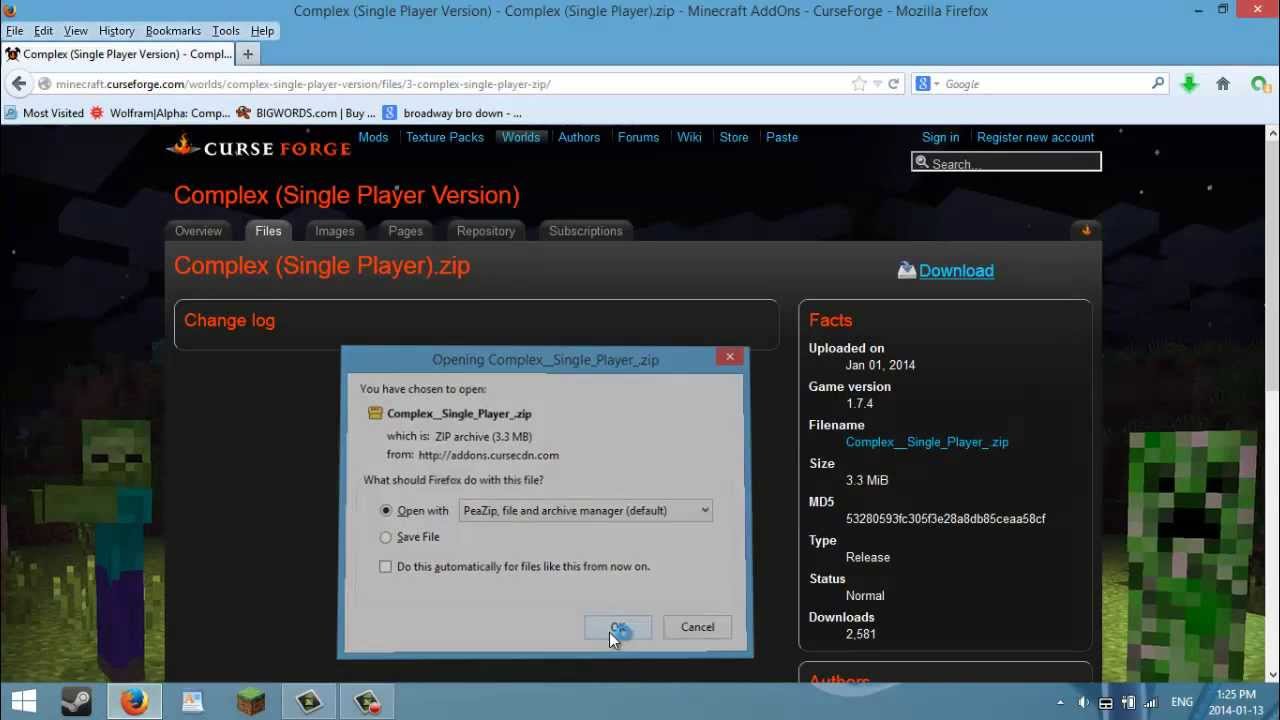Image resolution: width=1280 pixels, height=720 pixels.
Task: Bookmark this page with the star icon
Action: 859,84
